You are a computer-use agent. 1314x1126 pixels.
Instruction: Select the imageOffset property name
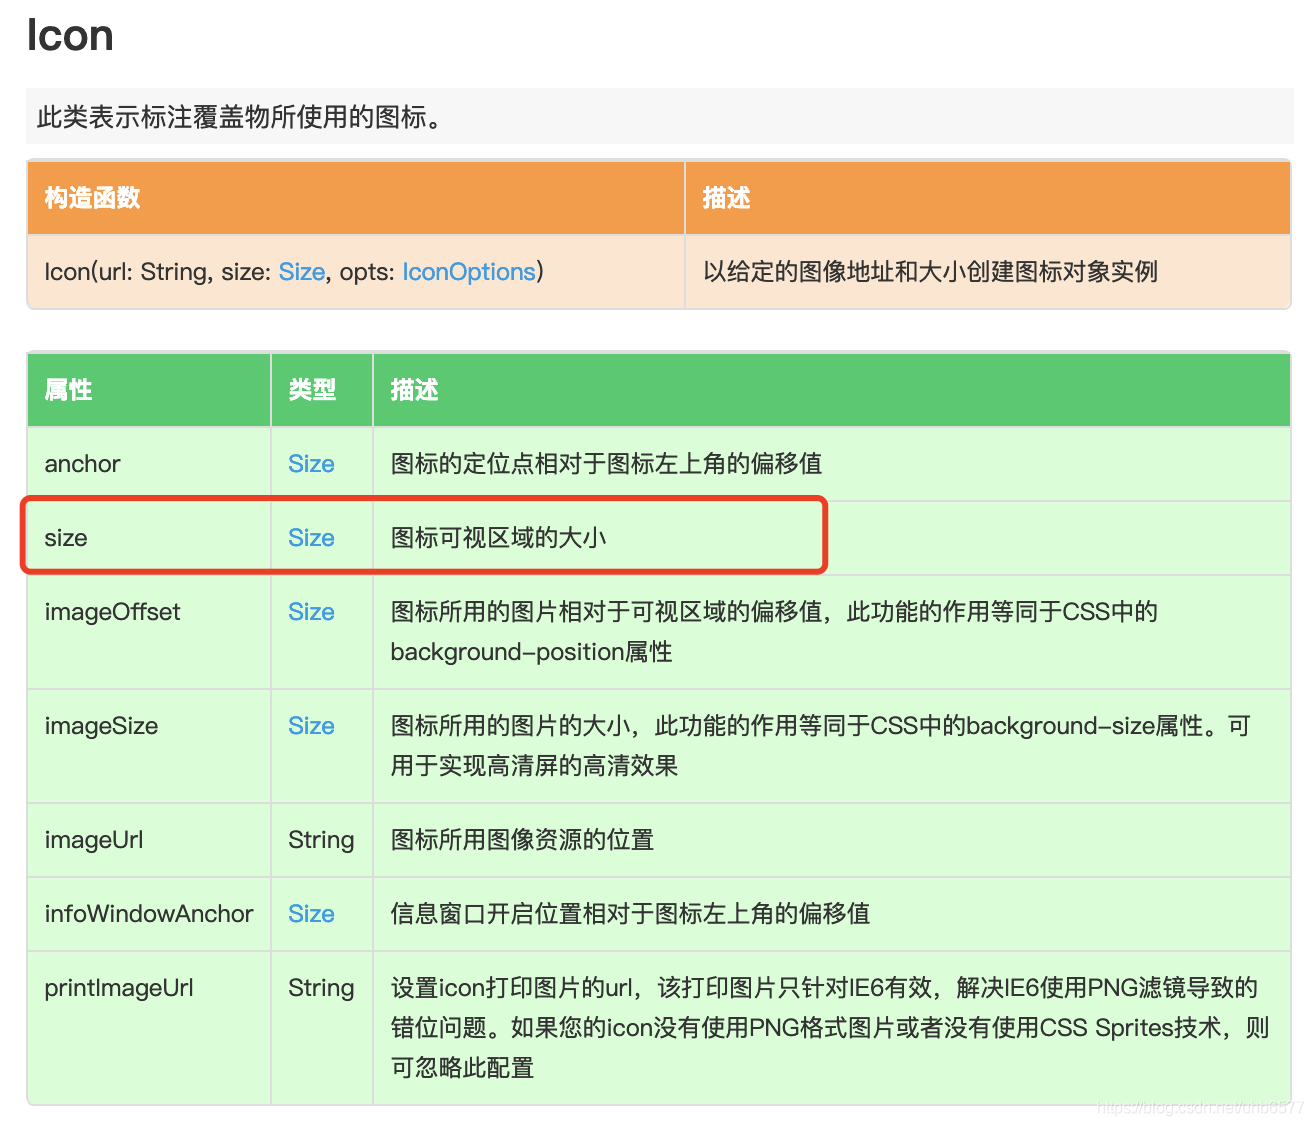112,612
